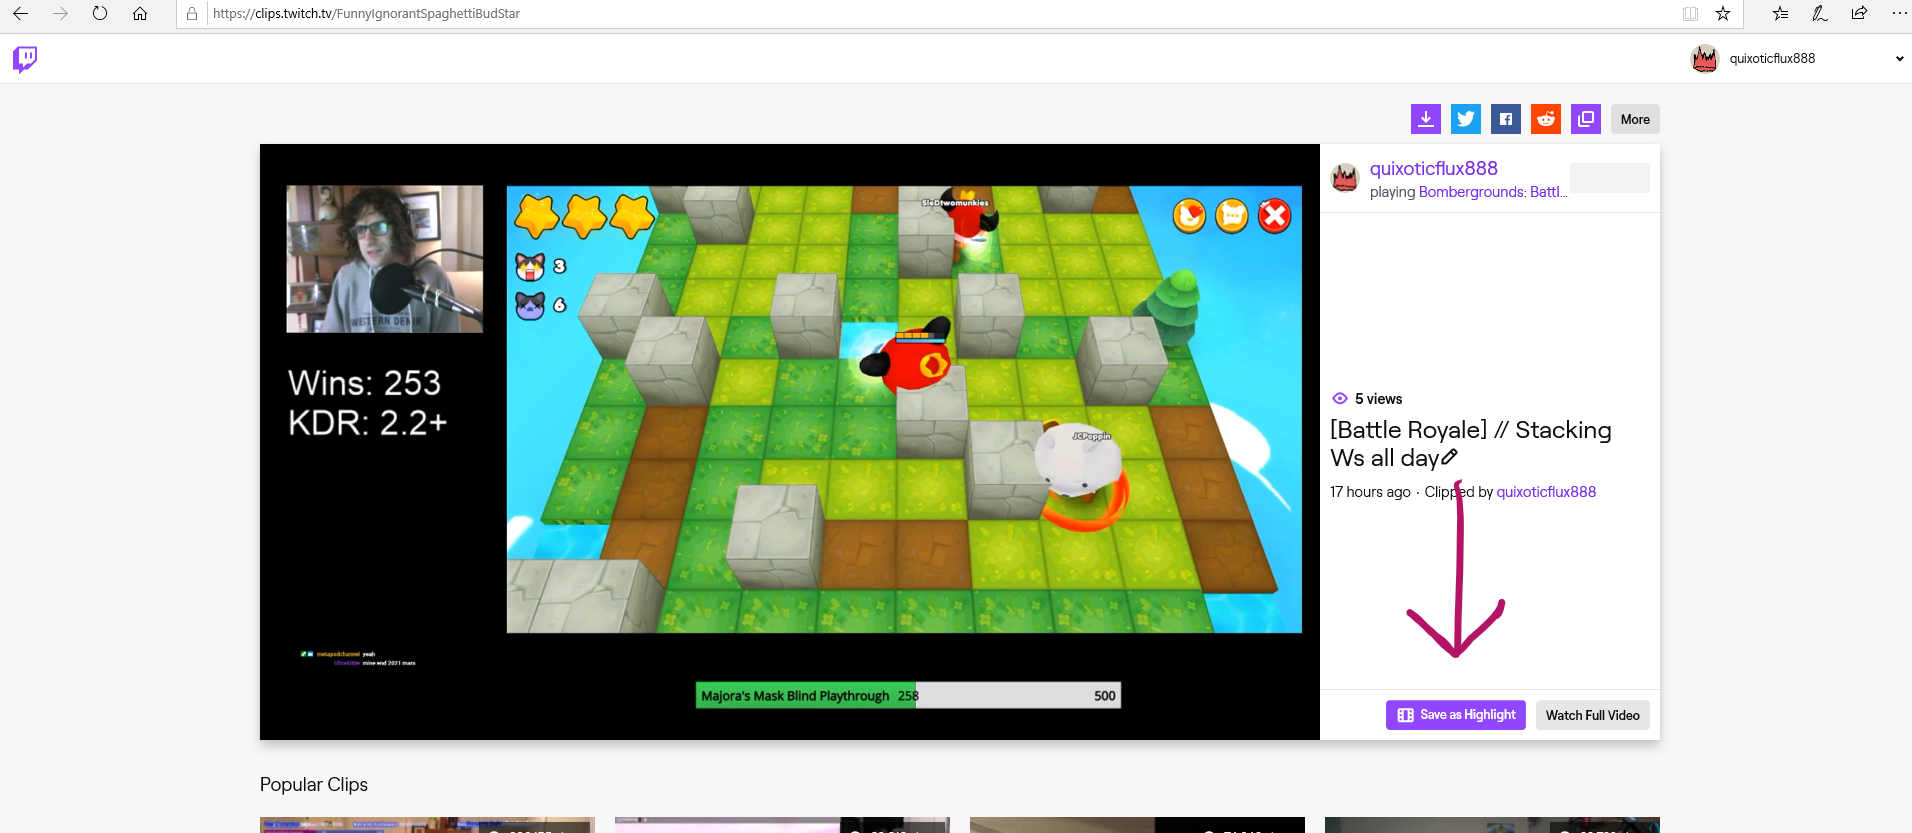Click the browser share icon

click(x=1859, y=14)
